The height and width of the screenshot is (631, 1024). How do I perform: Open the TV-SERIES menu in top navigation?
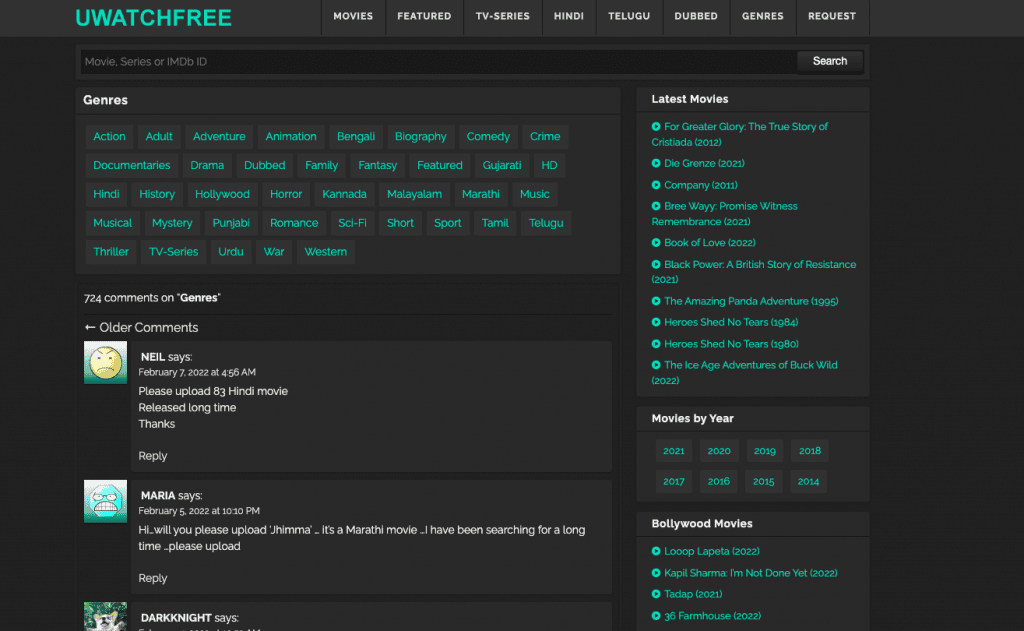pos(502,17)
